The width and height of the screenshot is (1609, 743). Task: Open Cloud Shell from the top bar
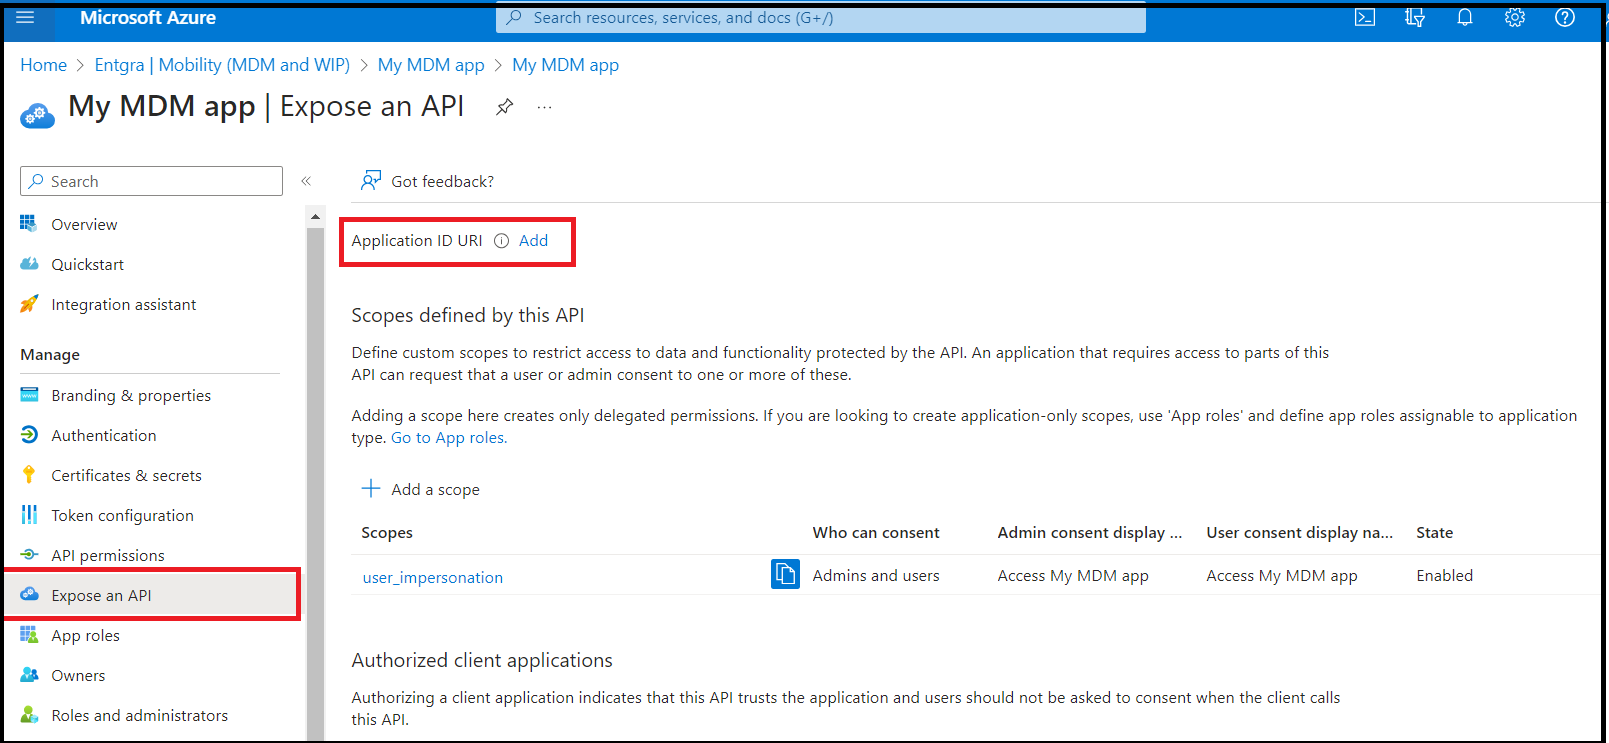[x=1365, y=17]
